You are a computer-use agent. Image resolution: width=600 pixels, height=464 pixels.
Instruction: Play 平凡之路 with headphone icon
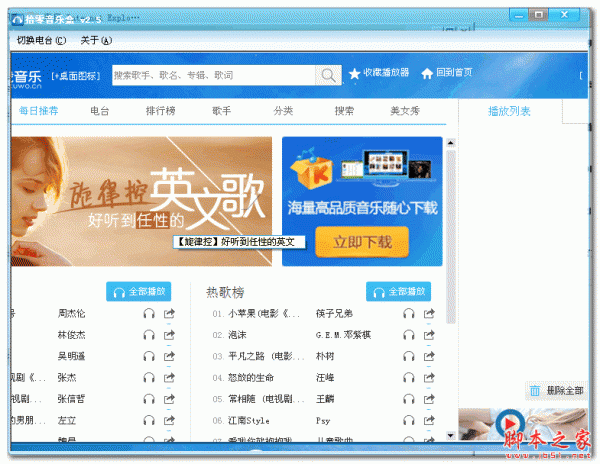pyautogui.click(x=409, y=357)
